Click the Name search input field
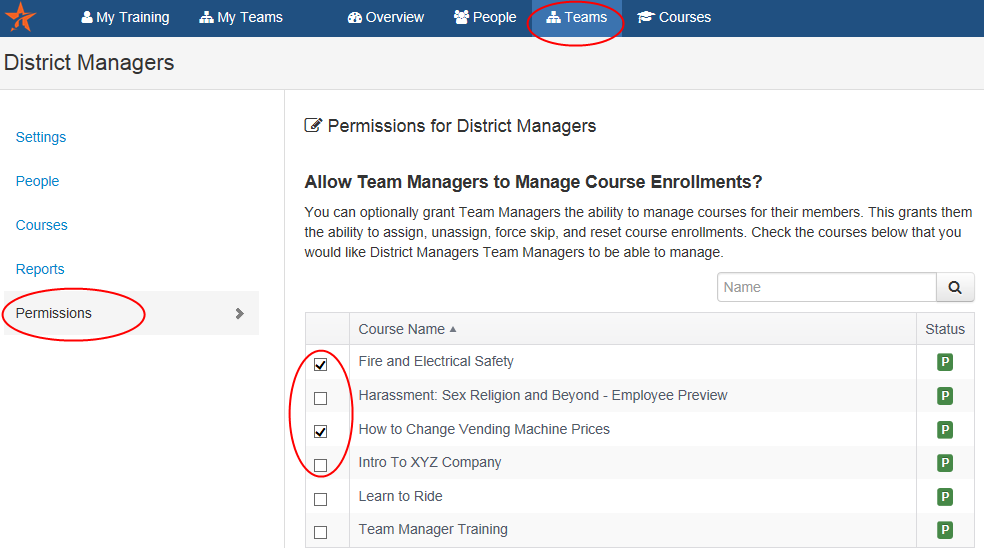The height and width of the screenshot is (555, 984). click(826, 287)
